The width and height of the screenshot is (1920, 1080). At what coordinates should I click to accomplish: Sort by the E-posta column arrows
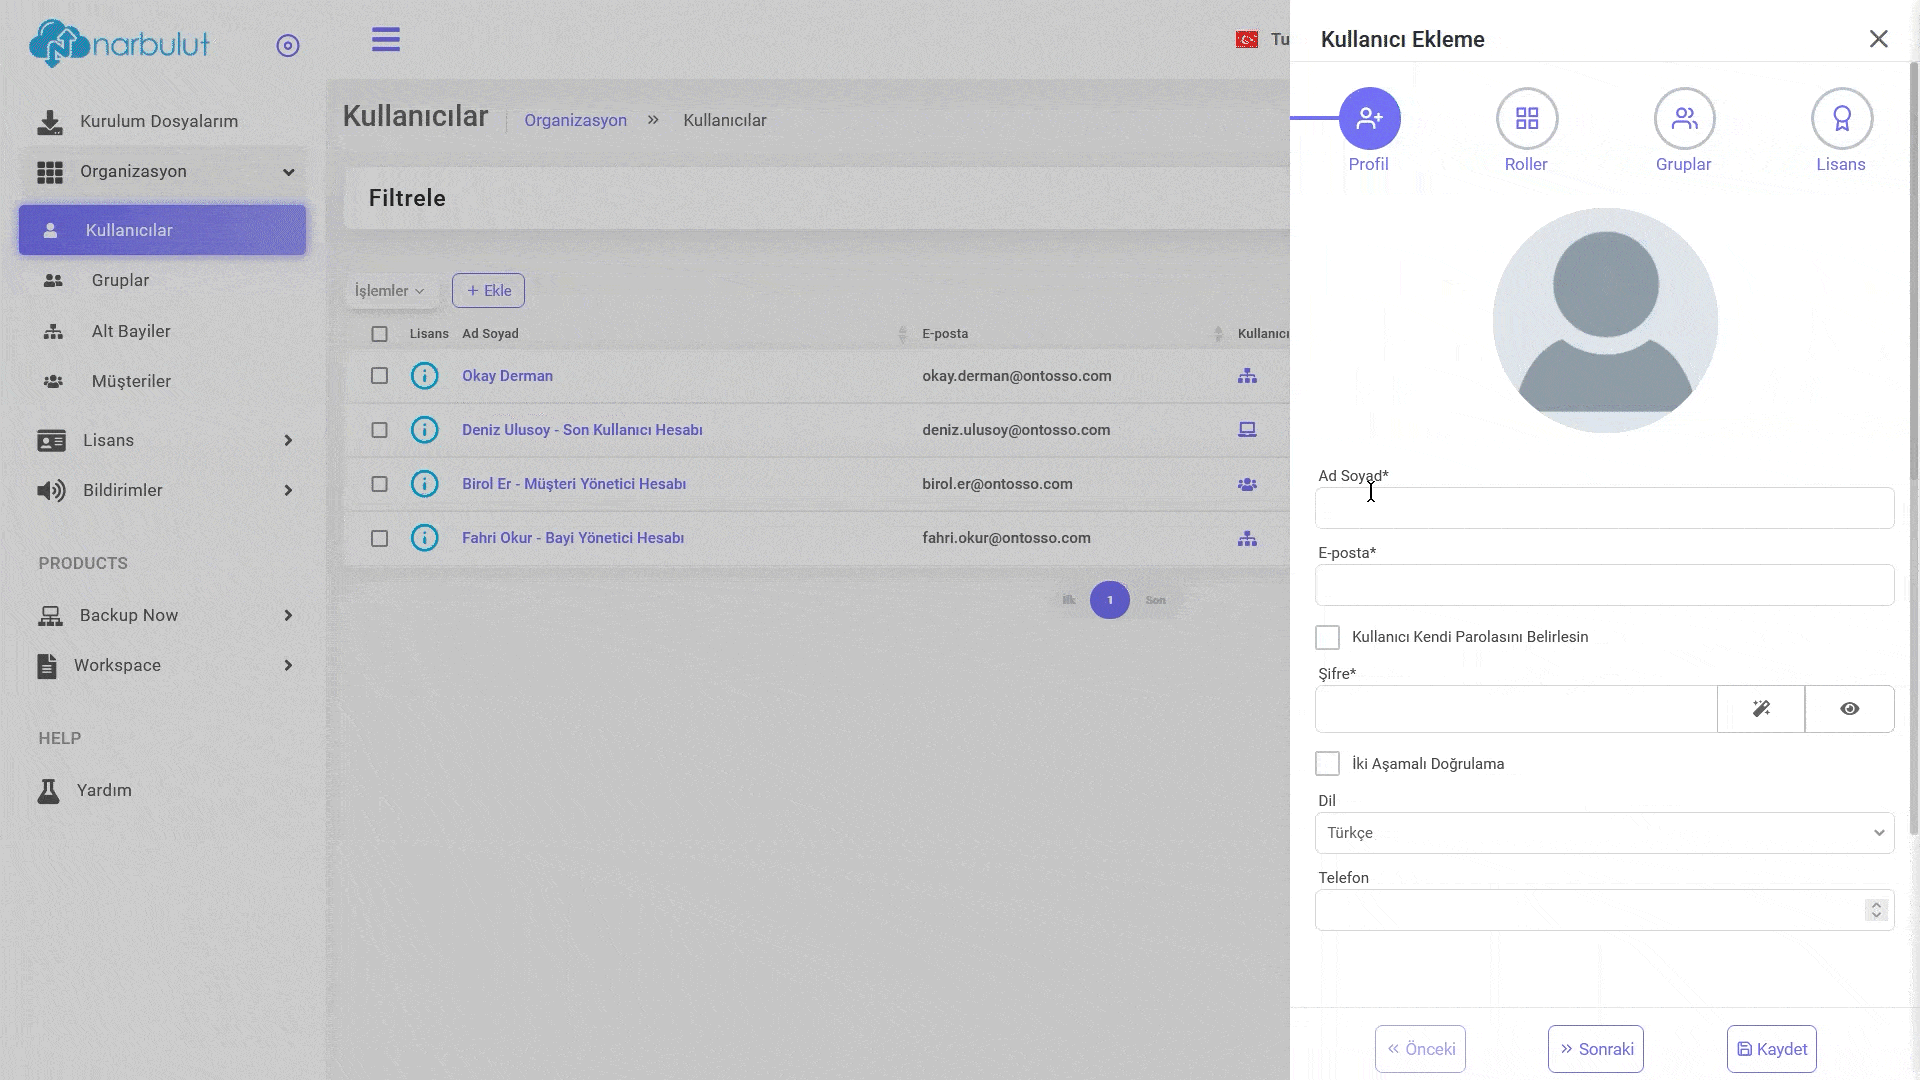(1218, 334)
